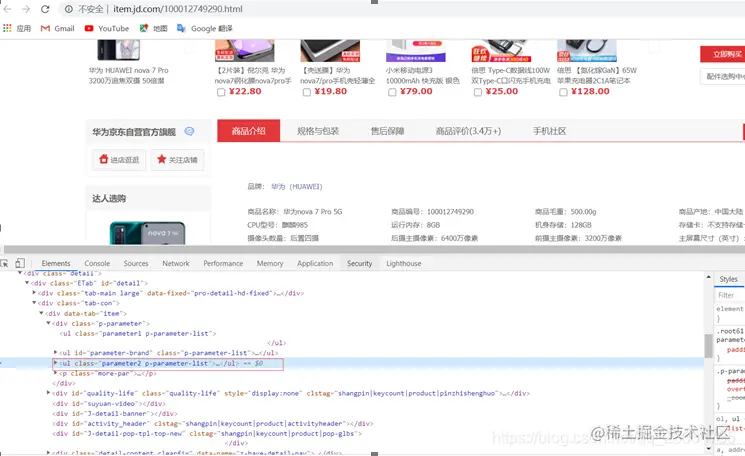Screen dimensions: 745x456
Task: Select the div id J-detail-banner node
Action: click(115, 413)
